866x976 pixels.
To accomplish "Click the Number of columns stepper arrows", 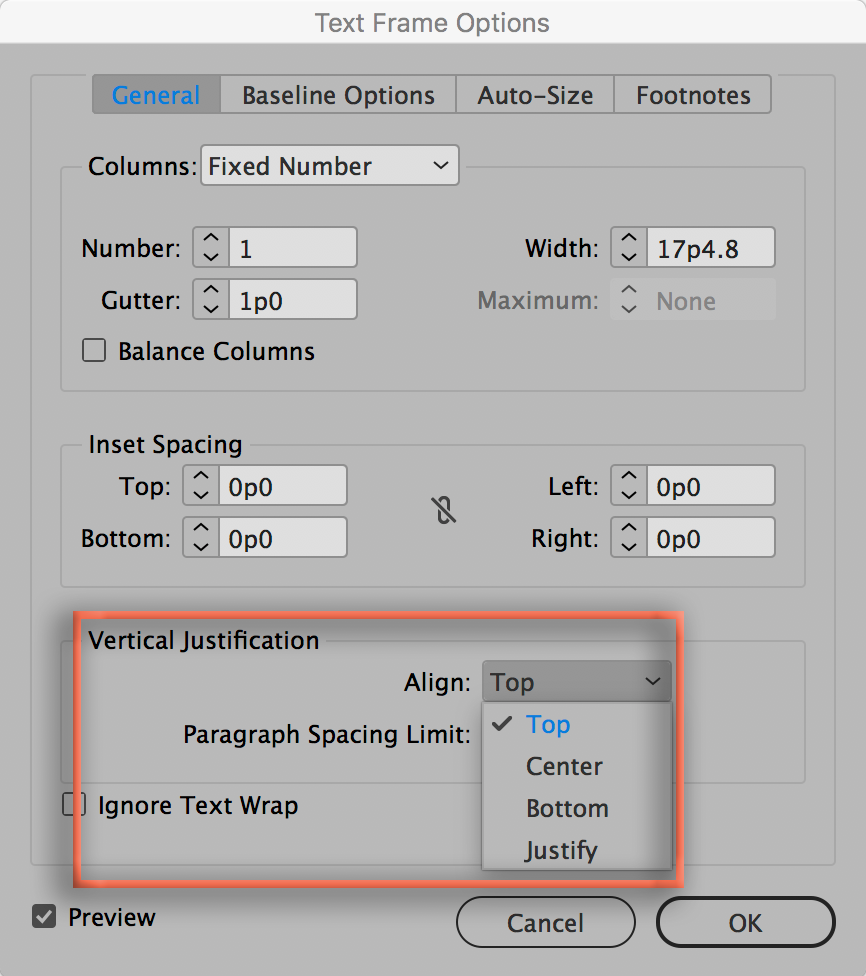I will pos(210,248).
